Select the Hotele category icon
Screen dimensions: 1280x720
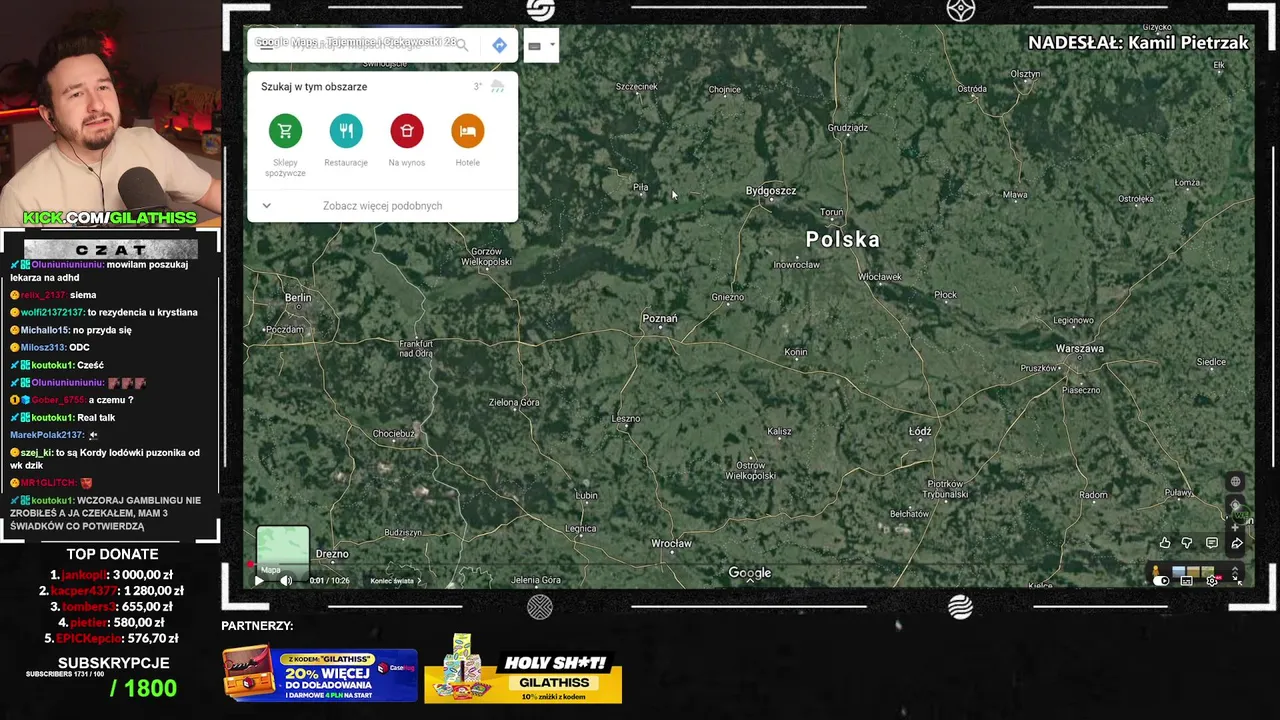click(x=467, y=131)
